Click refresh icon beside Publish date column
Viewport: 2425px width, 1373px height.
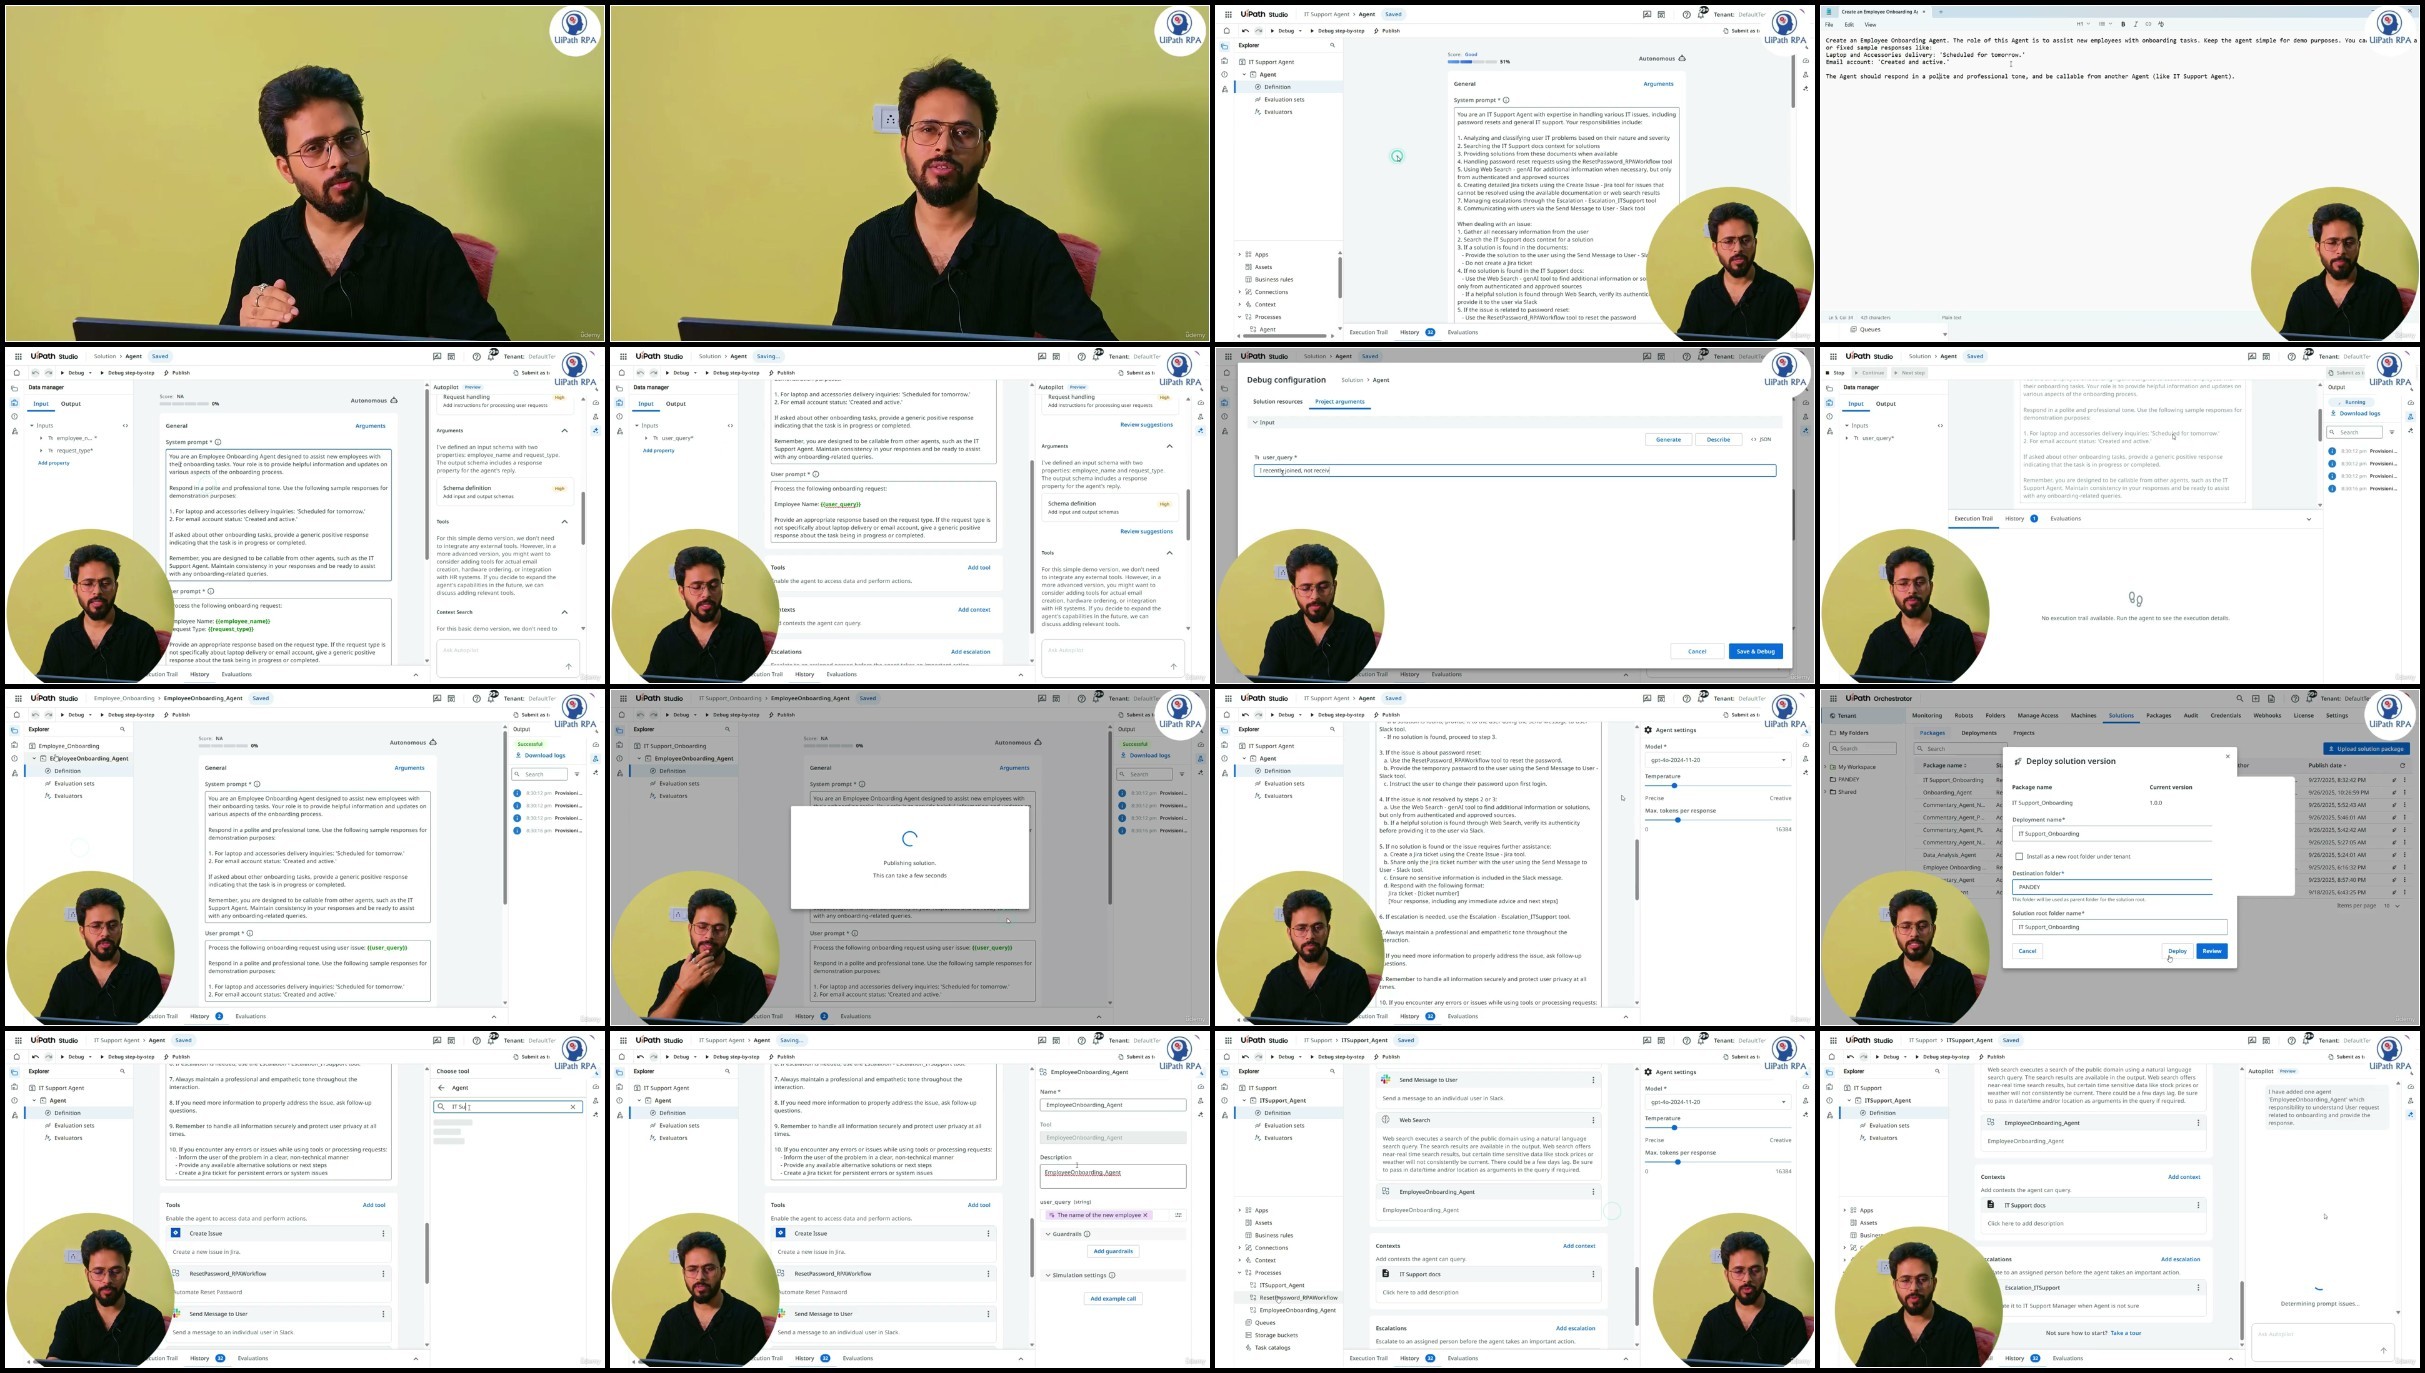[2402, 765]
